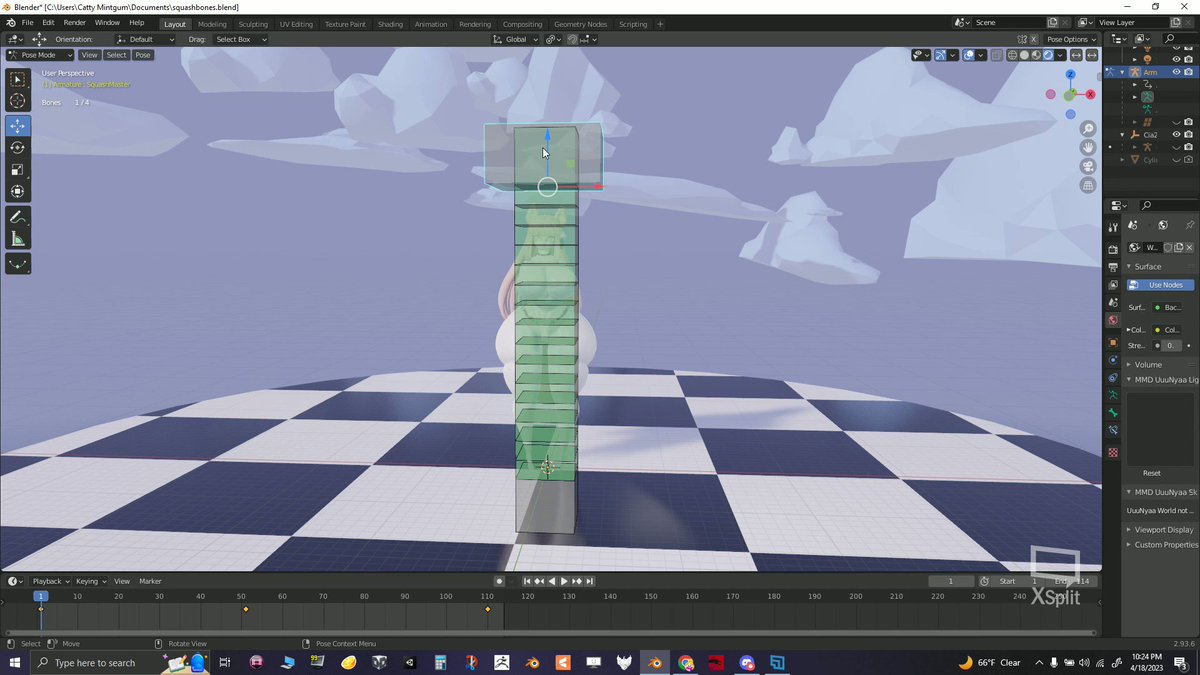Screen dimensions: 1200x675
Task: Toggle viewport visibility of Cia2
Action: click(1177, 134)
